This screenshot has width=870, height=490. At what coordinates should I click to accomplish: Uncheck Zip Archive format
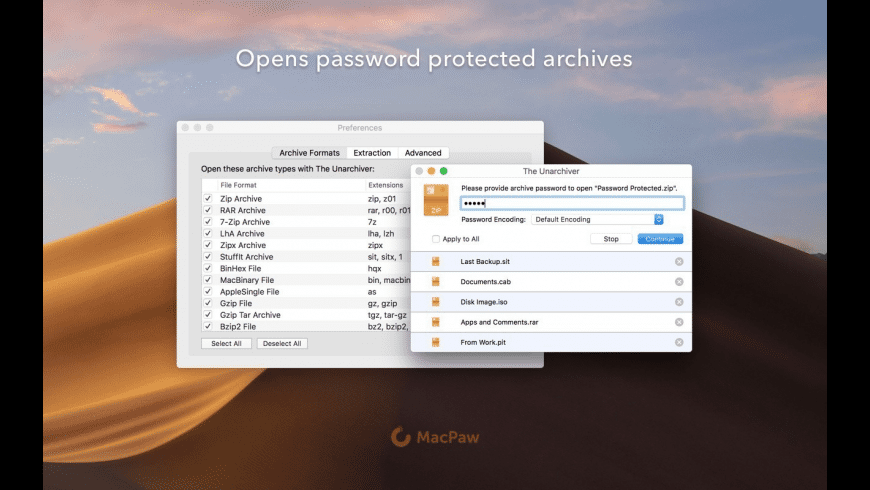[x=208, y=198]
